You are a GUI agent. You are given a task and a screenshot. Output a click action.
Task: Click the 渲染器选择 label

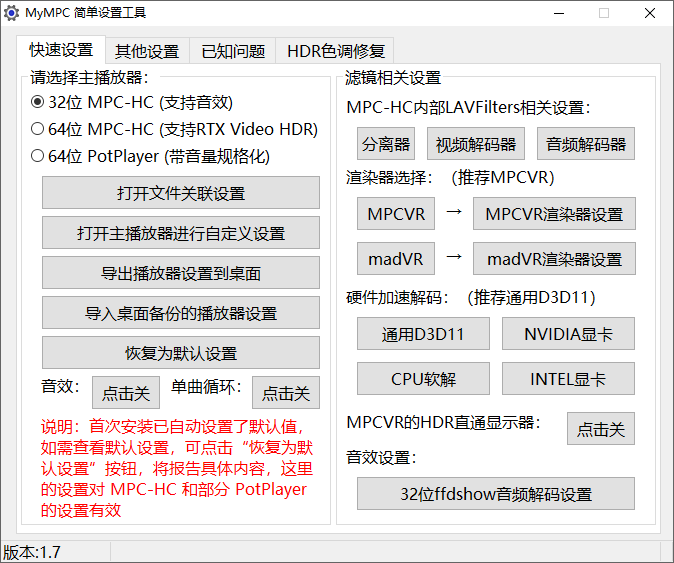pos(389,177)
